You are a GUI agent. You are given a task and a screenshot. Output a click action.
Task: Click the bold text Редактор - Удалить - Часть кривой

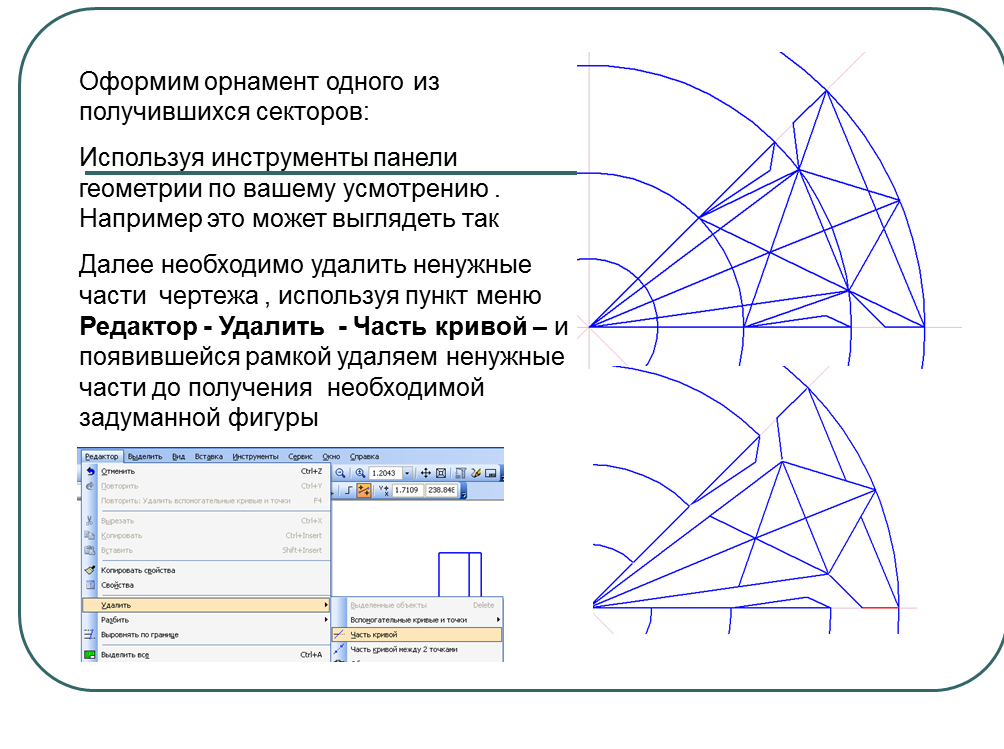tap(313, 326)
